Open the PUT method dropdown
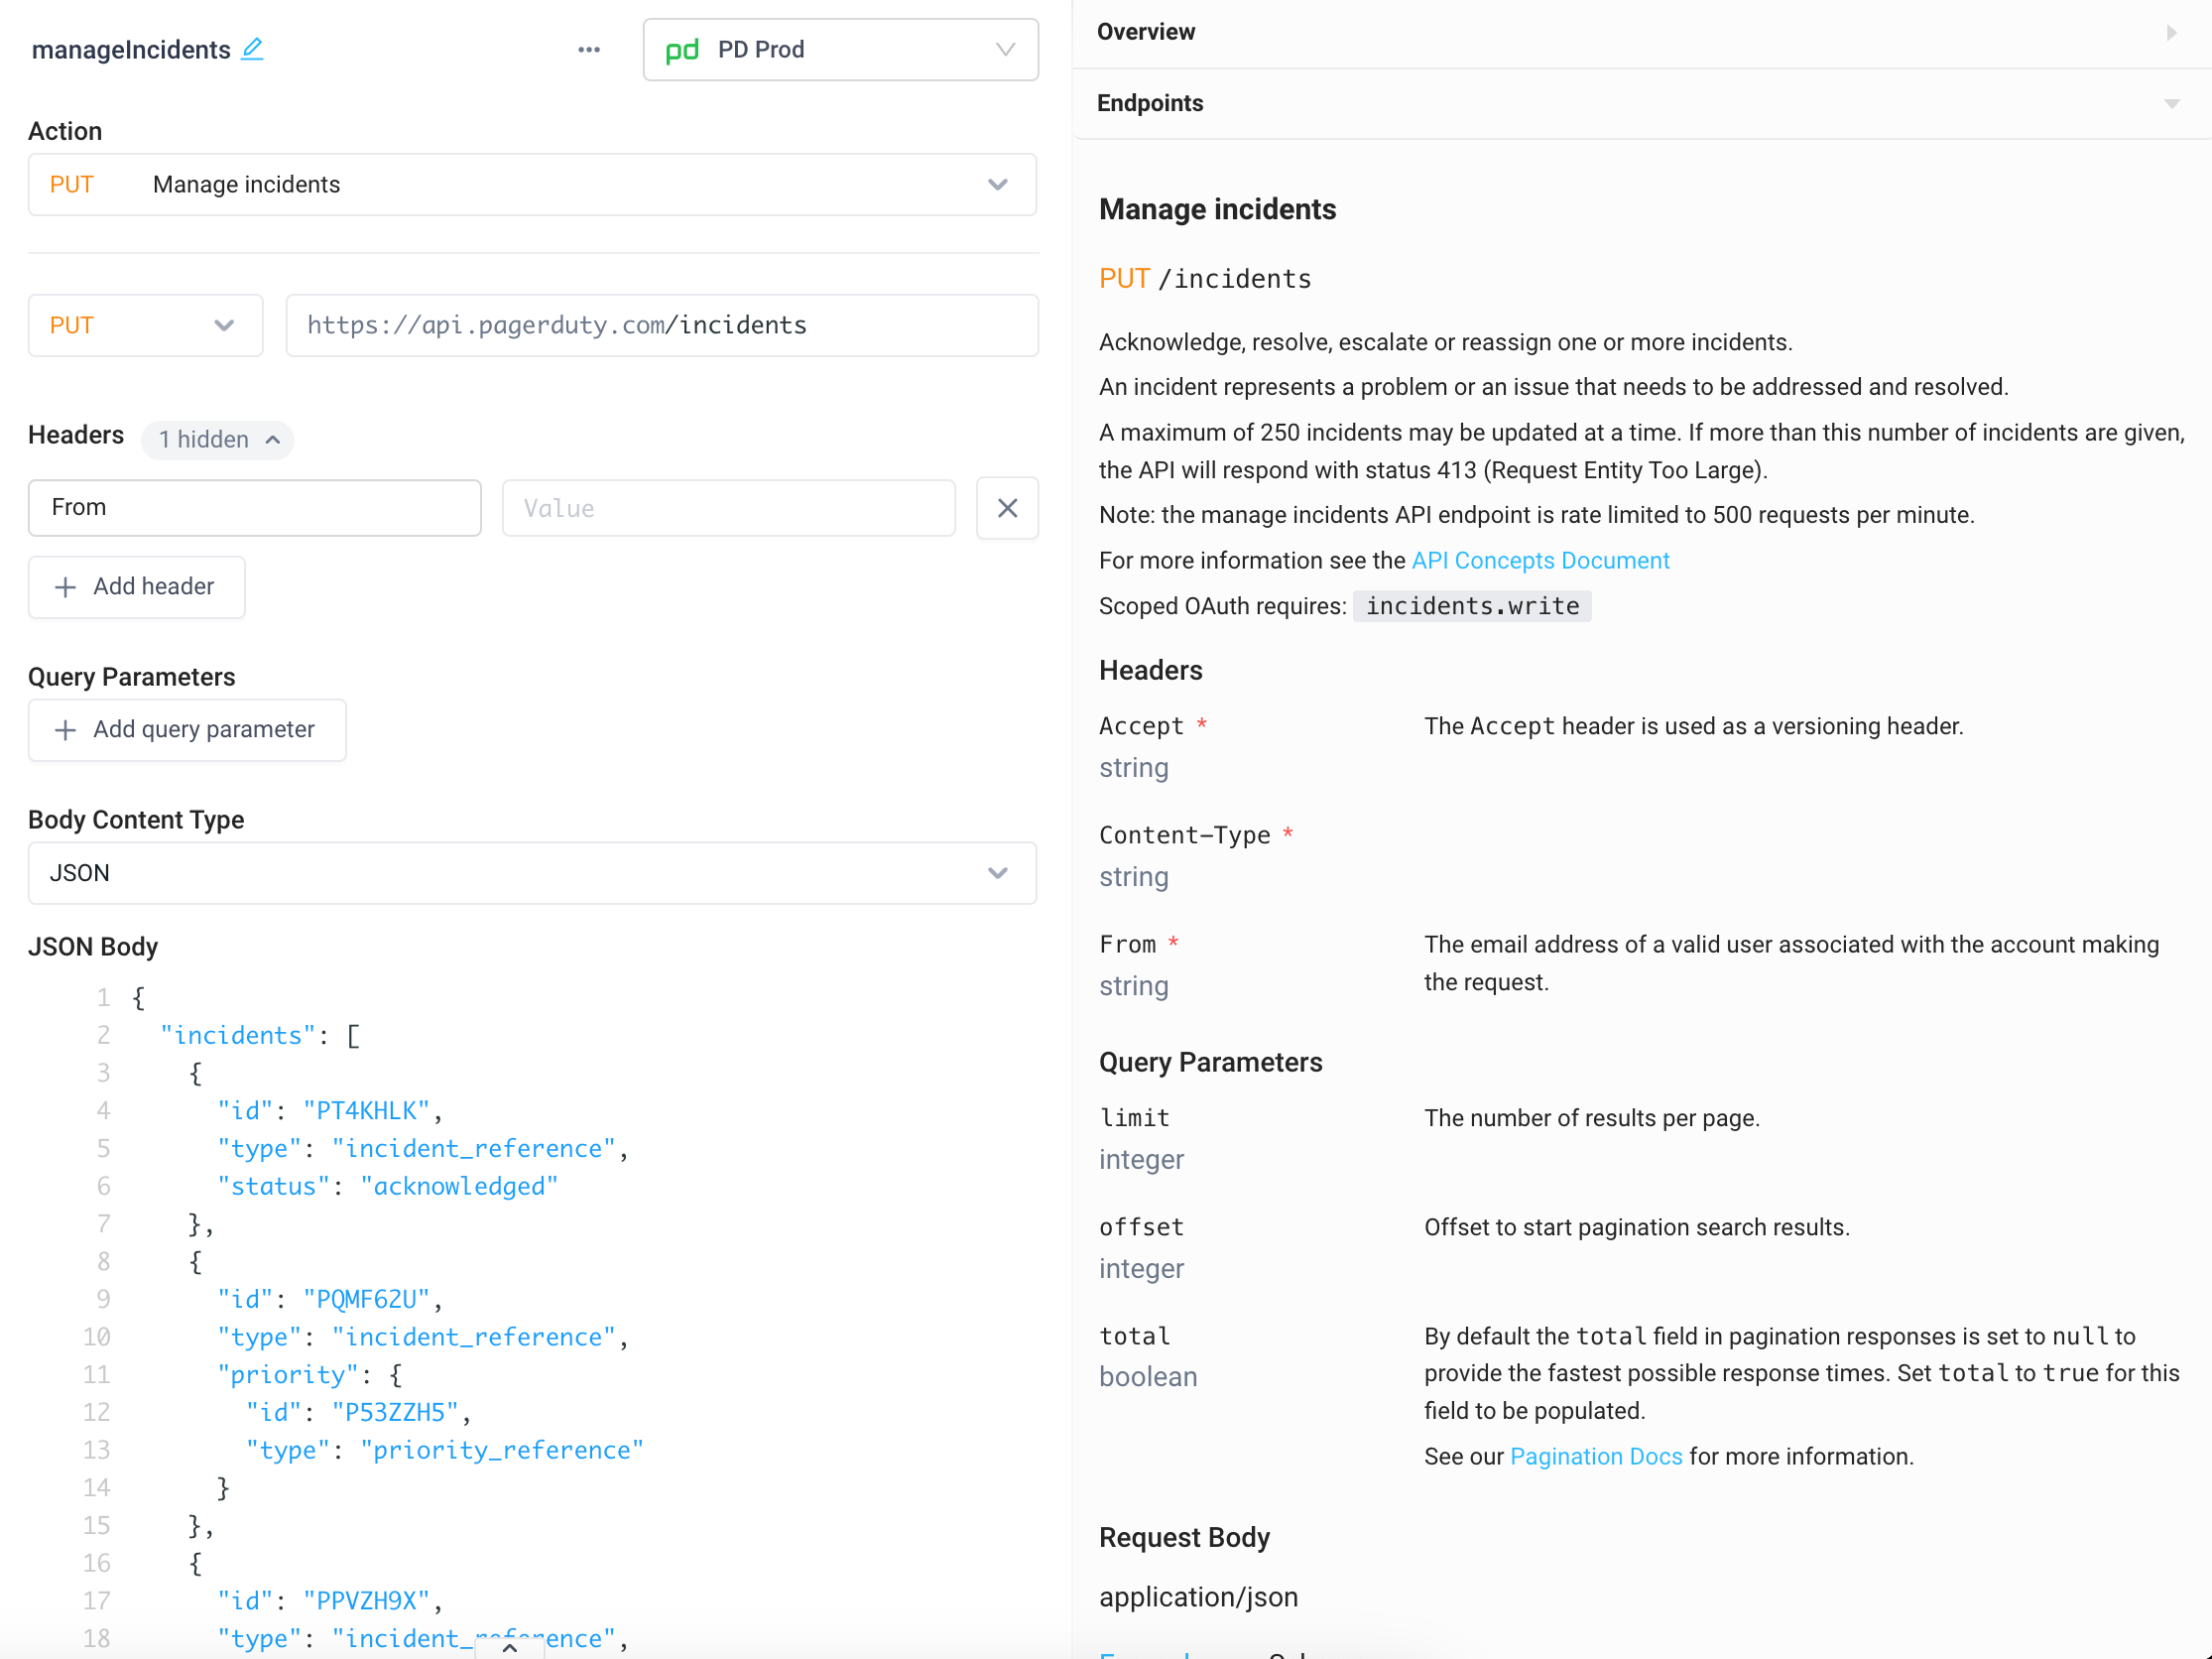This screenshot has height=1659, width=2212. click(x=225, y=325)
